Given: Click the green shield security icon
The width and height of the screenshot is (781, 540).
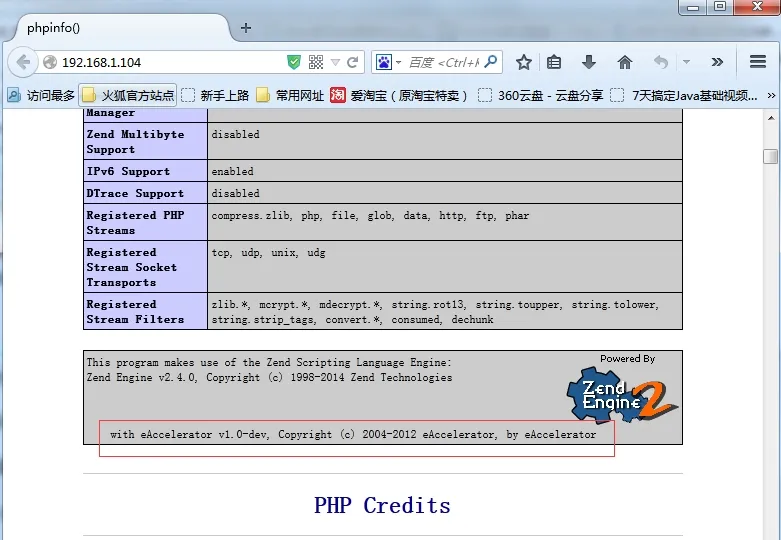Looking at the screenshot, I should click(x=294, y=62).
